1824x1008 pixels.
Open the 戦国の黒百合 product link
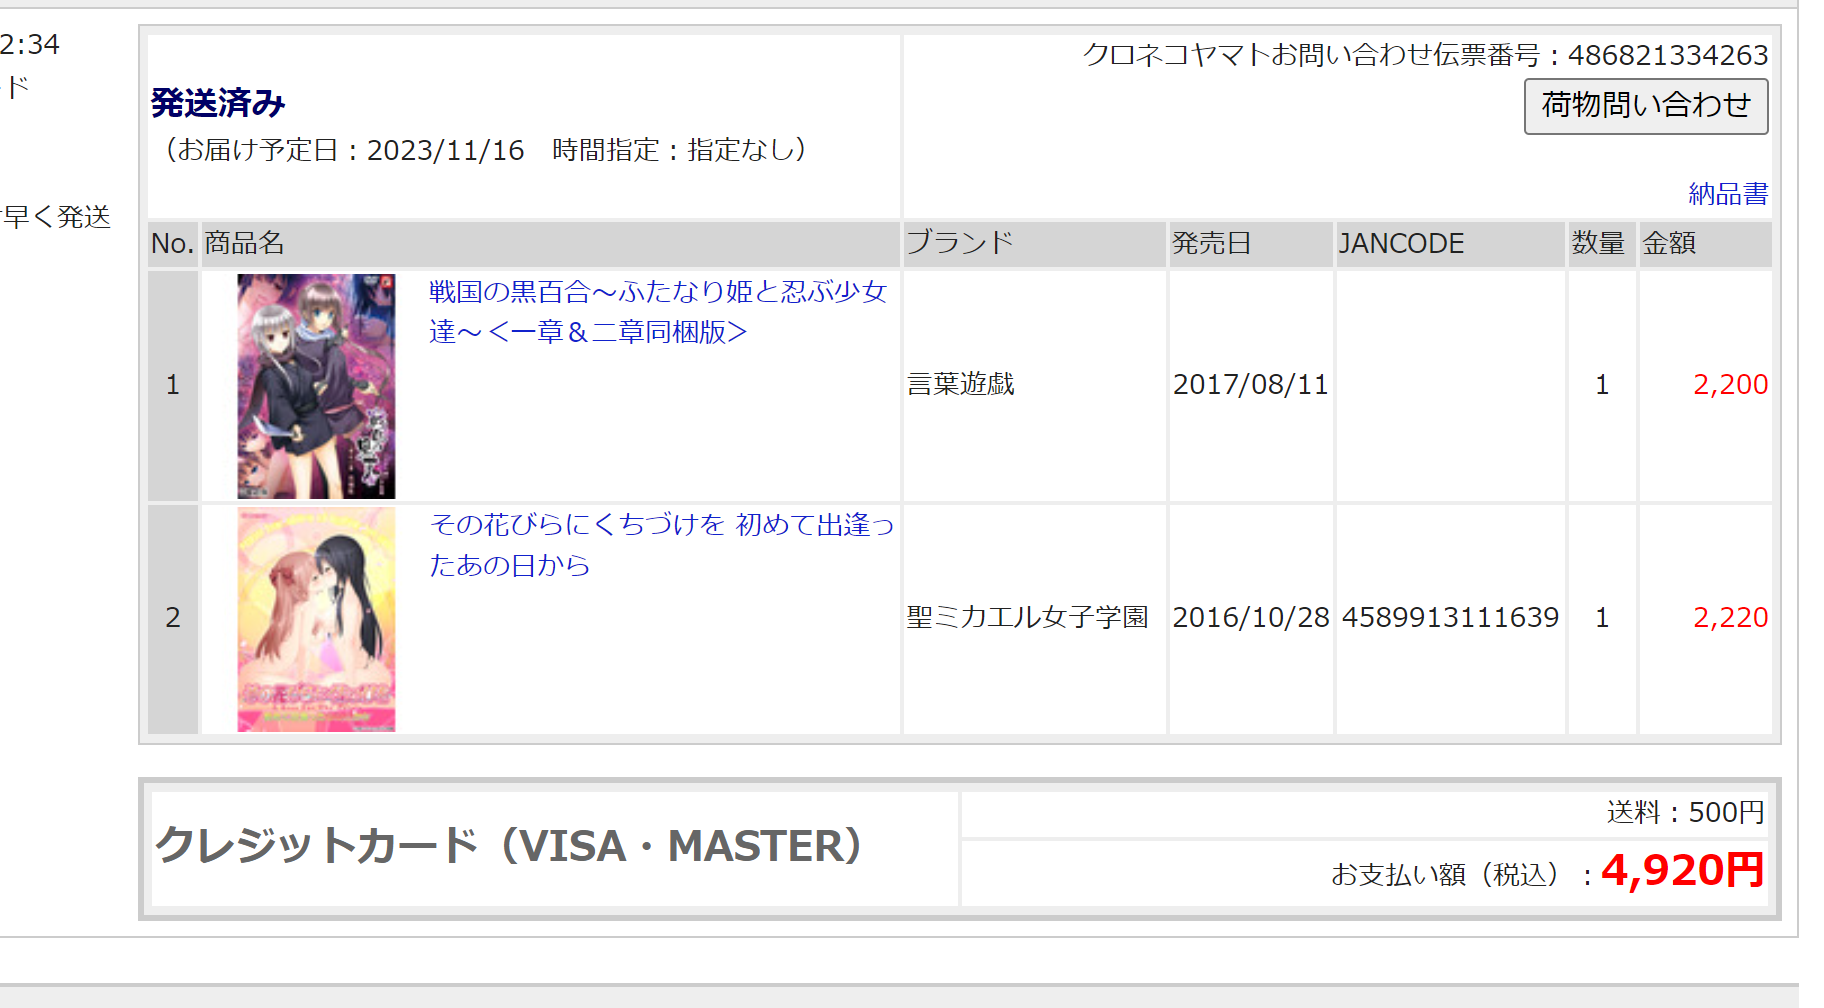657,311
